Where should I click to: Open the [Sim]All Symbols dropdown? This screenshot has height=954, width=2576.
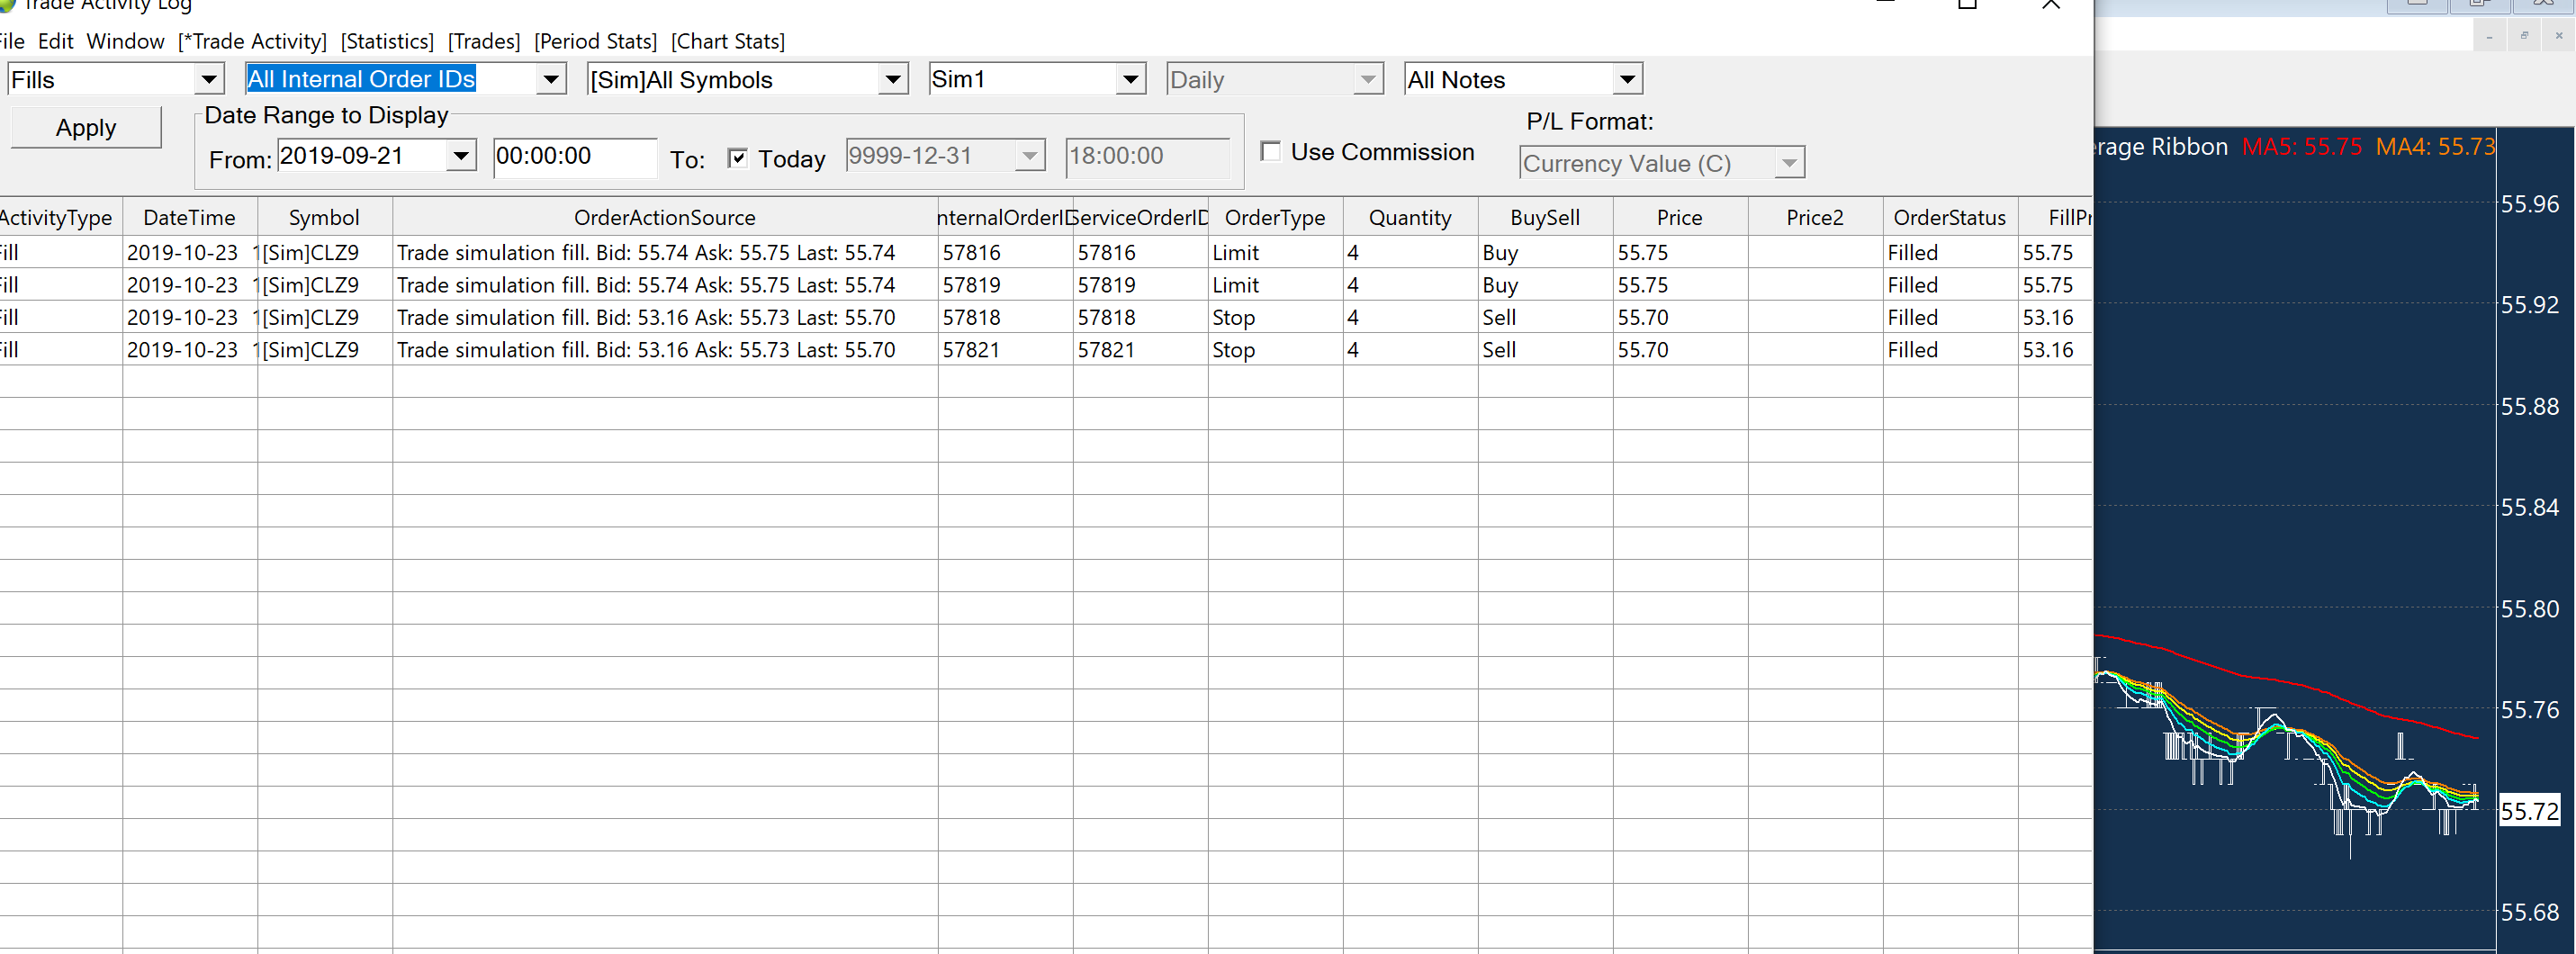click(892, 79)
